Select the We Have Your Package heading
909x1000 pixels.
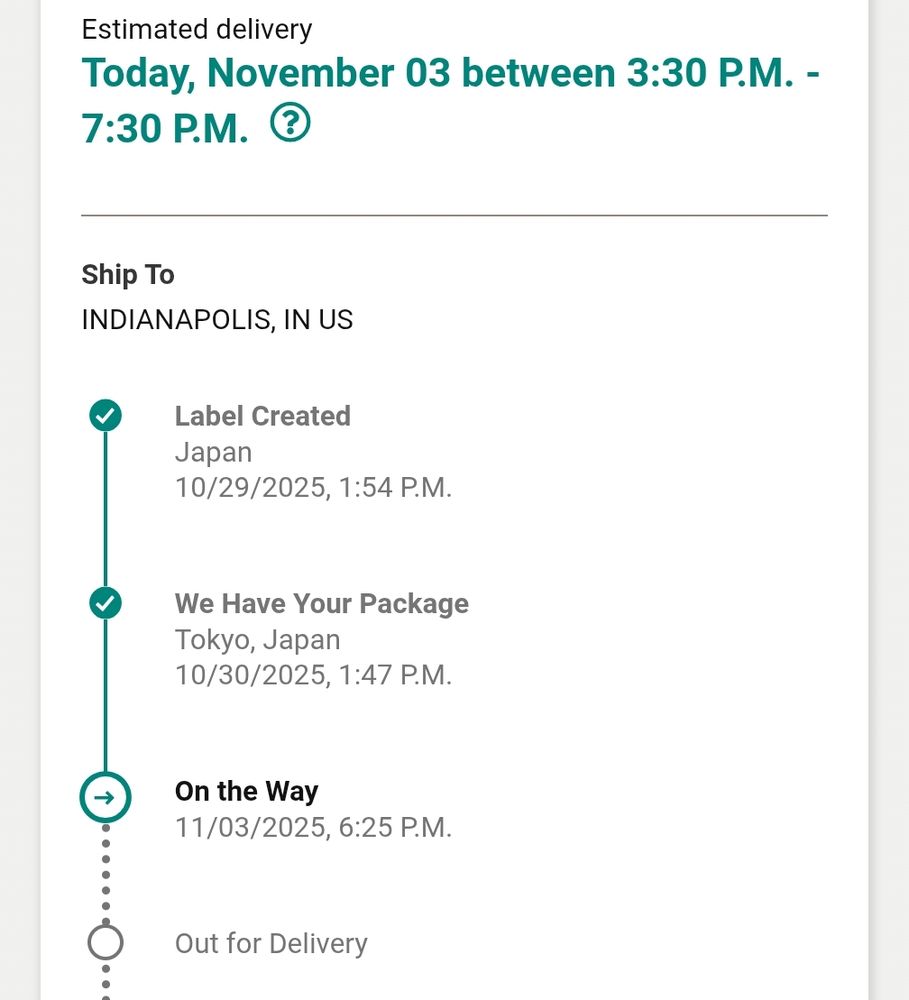coord(322,604)
